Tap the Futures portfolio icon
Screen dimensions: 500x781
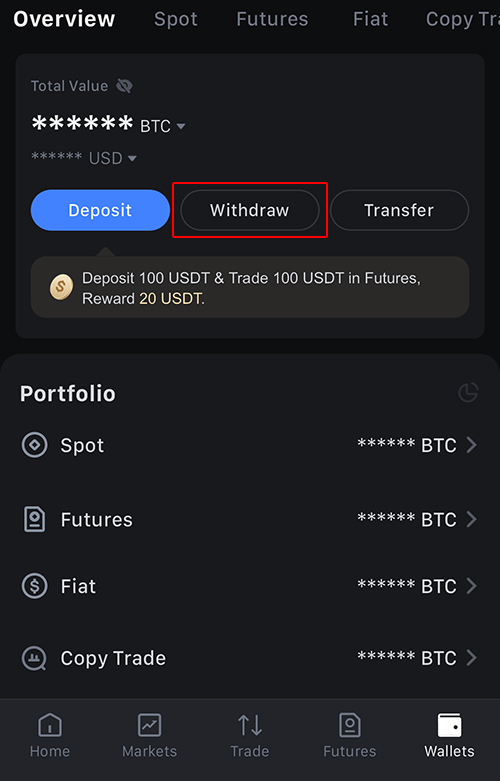click(x=34, y=519)
